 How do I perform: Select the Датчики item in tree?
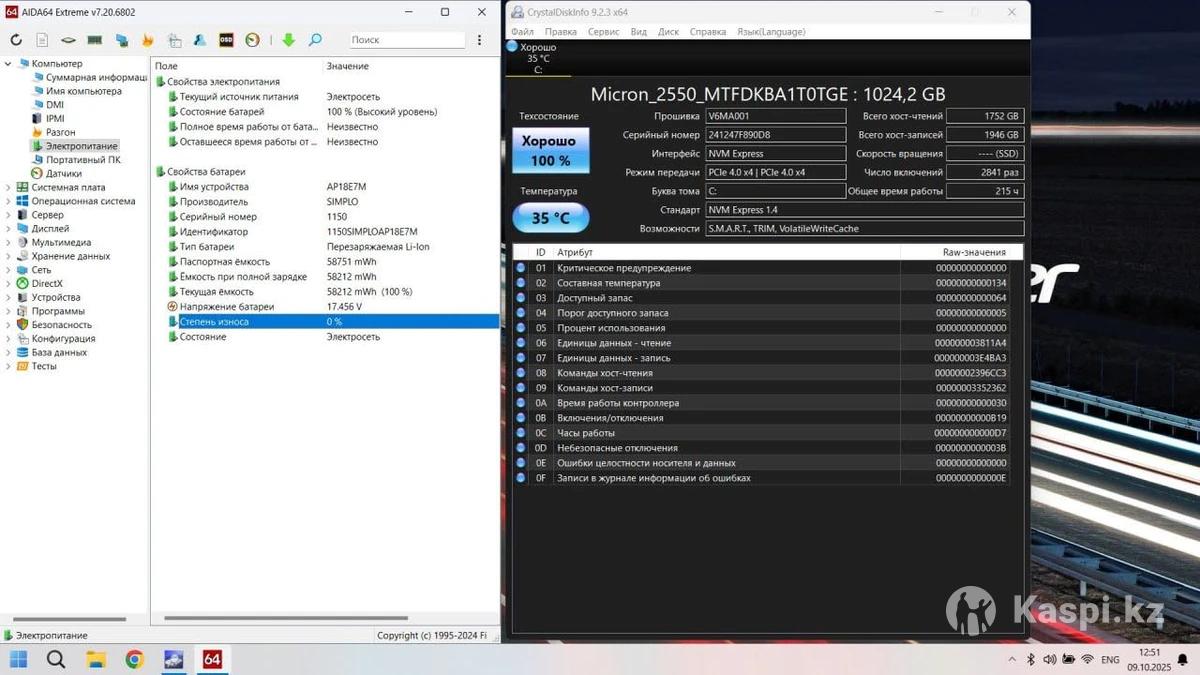63,174
